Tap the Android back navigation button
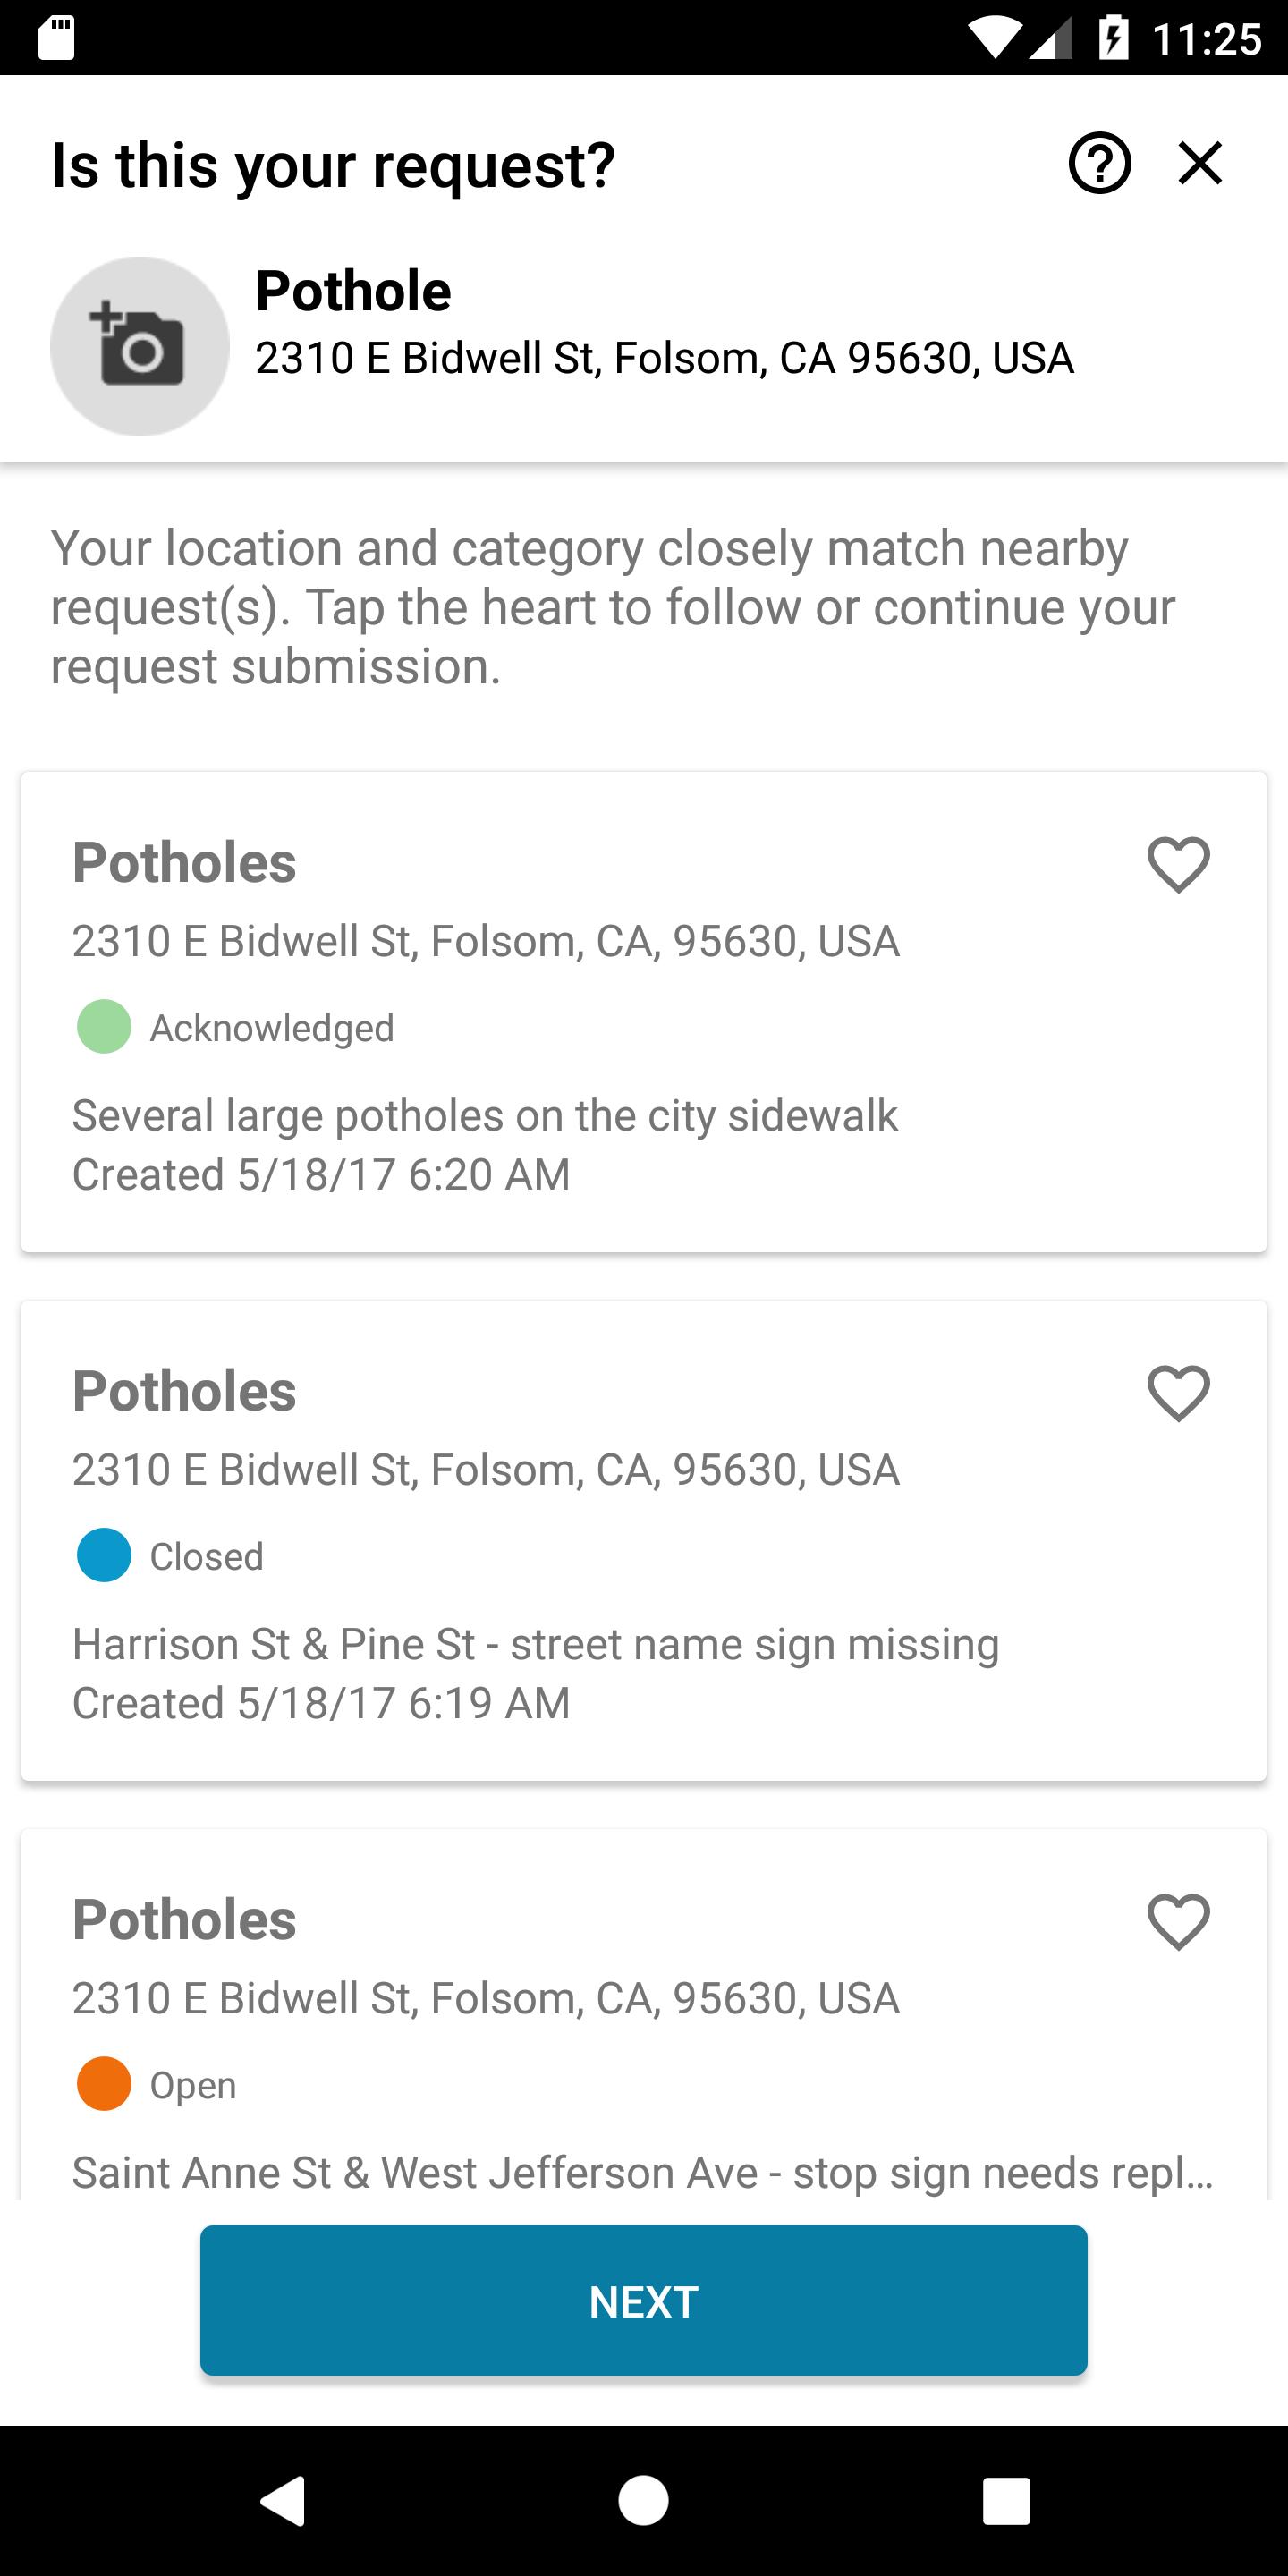Image resolution: width=1288 pixels, height=2576 pixels. click(x=283, y=2500)
